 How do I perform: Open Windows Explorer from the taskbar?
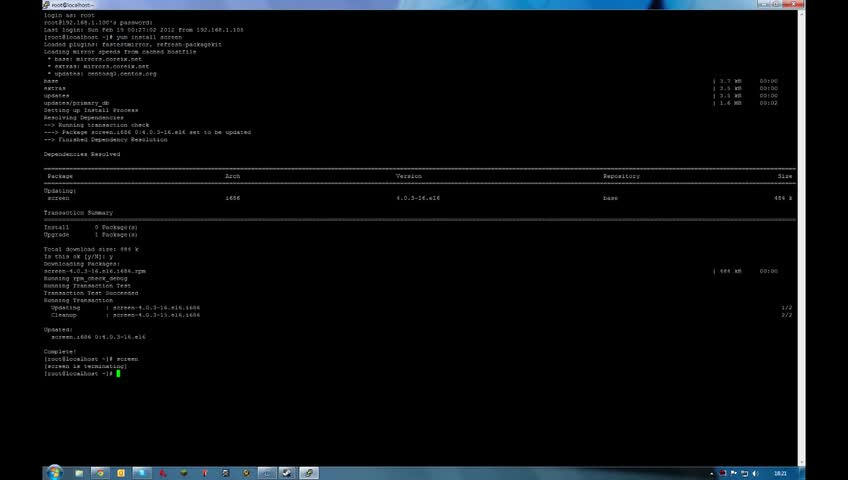(80, 473)
